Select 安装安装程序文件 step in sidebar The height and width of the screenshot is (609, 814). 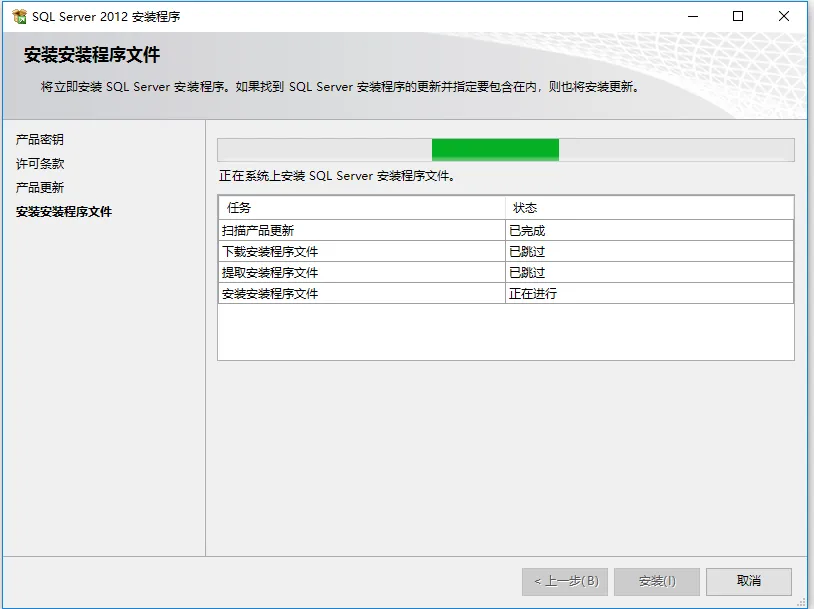(64, 212)
